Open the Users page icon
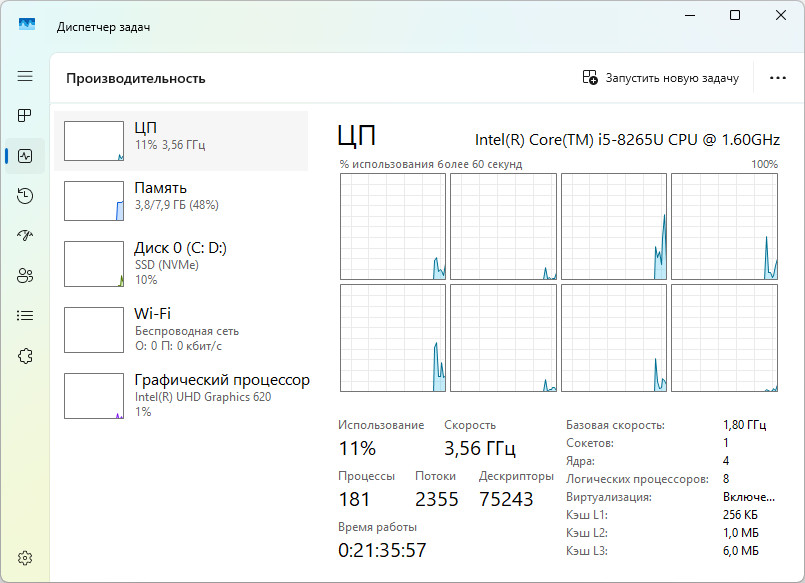Screen dimensions: 805x583 (25, 276)
